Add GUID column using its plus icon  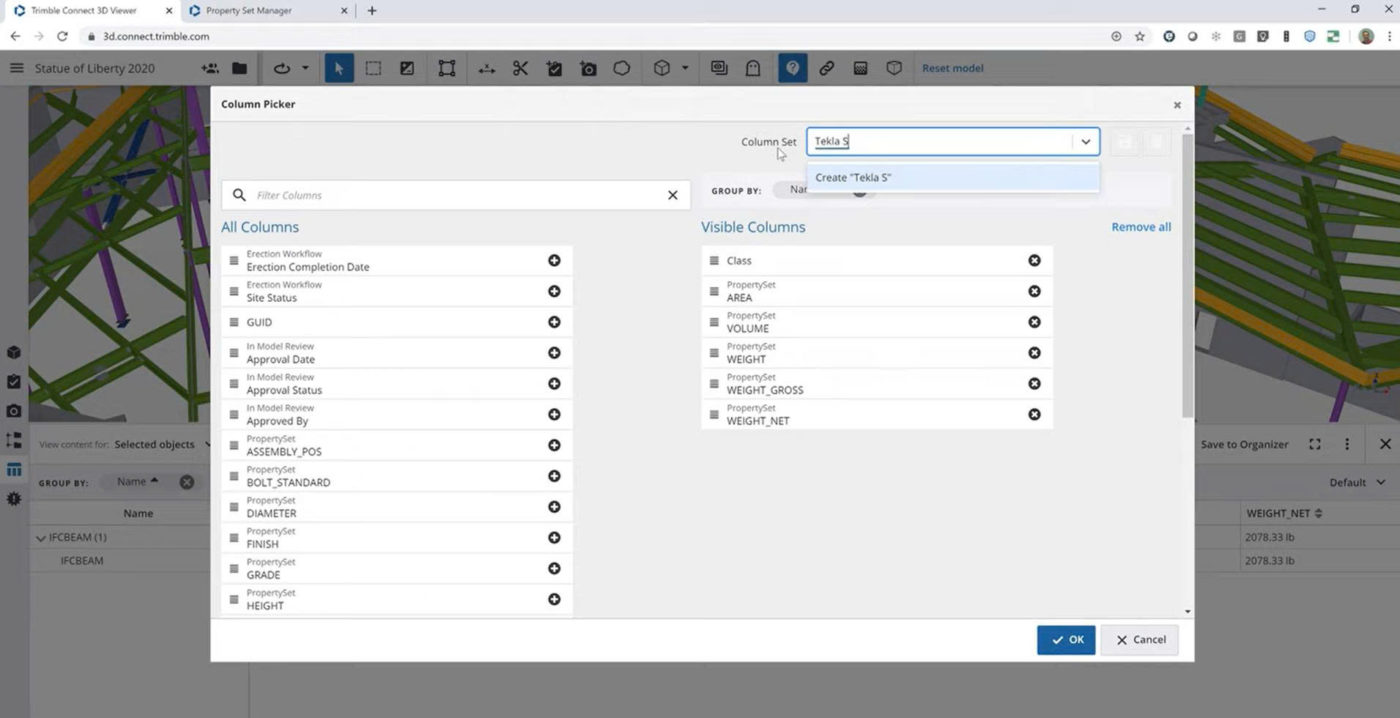[x=554, y=322]
